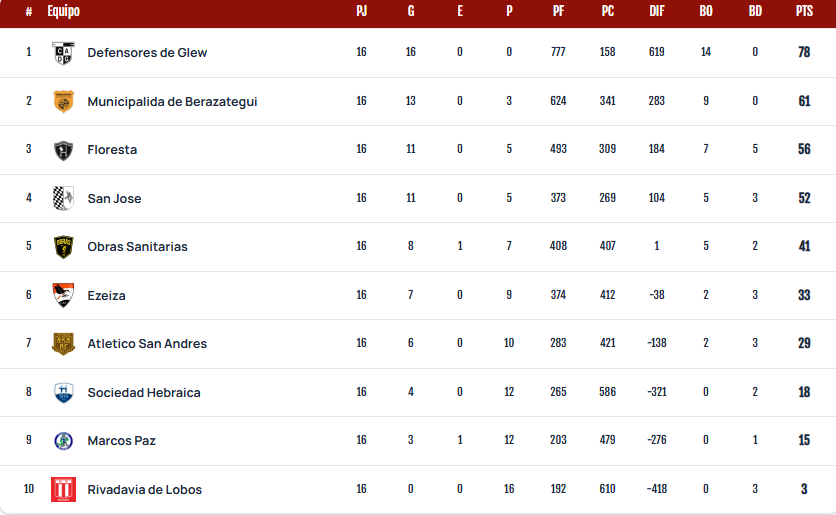Sort table by DIF column header
Image resolution: width=836 pixels, height=515 pixels.
[656, 11]
